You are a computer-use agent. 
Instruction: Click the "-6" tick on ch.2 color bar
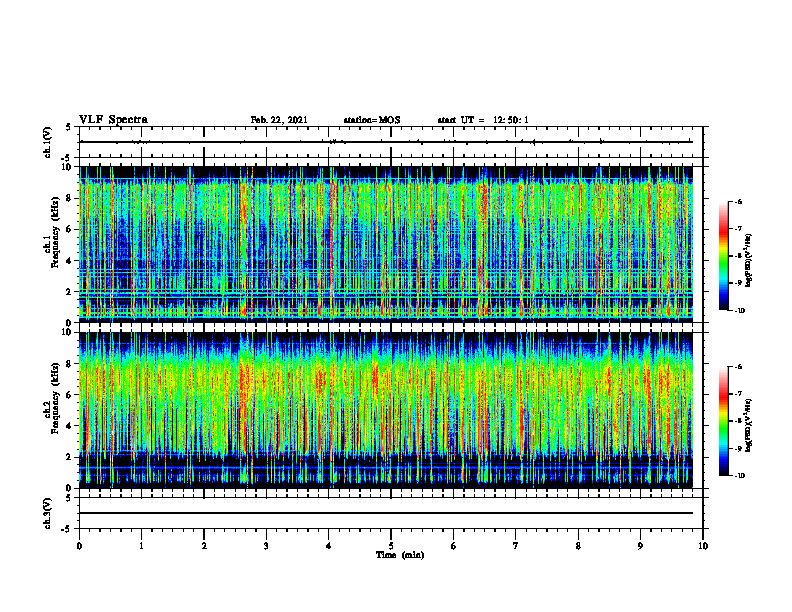pos(738,367)
